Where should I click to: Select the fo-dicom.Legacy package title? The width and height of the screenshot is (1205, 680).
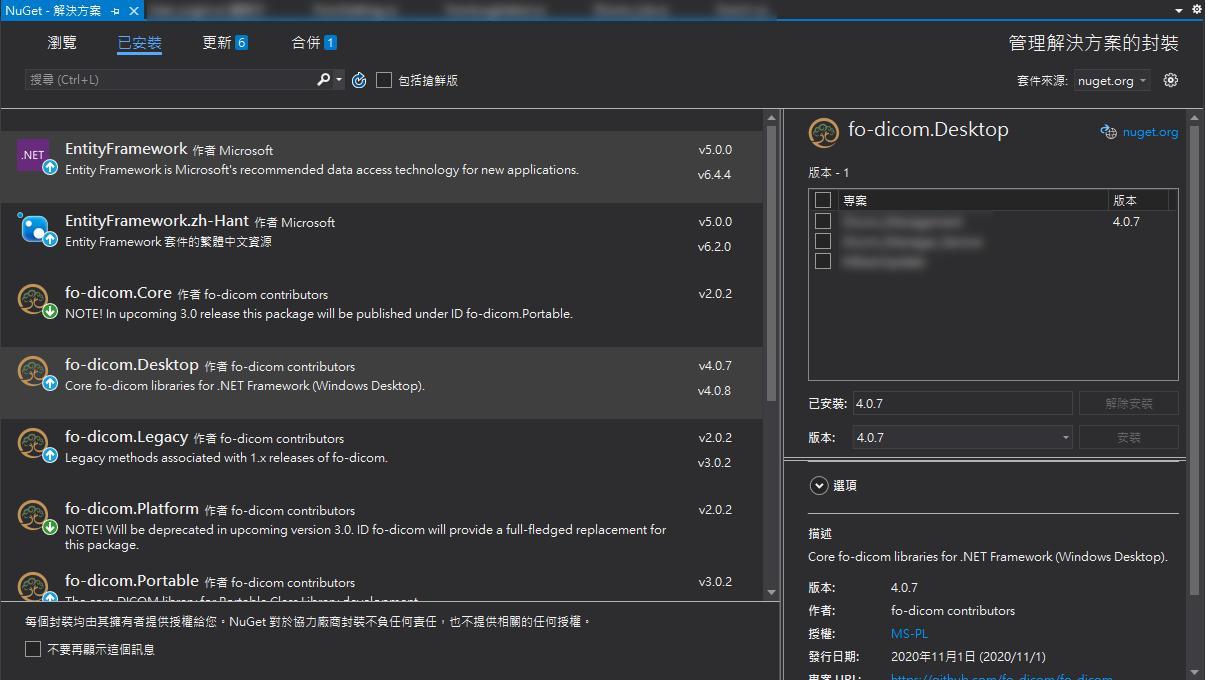[126, 437]
